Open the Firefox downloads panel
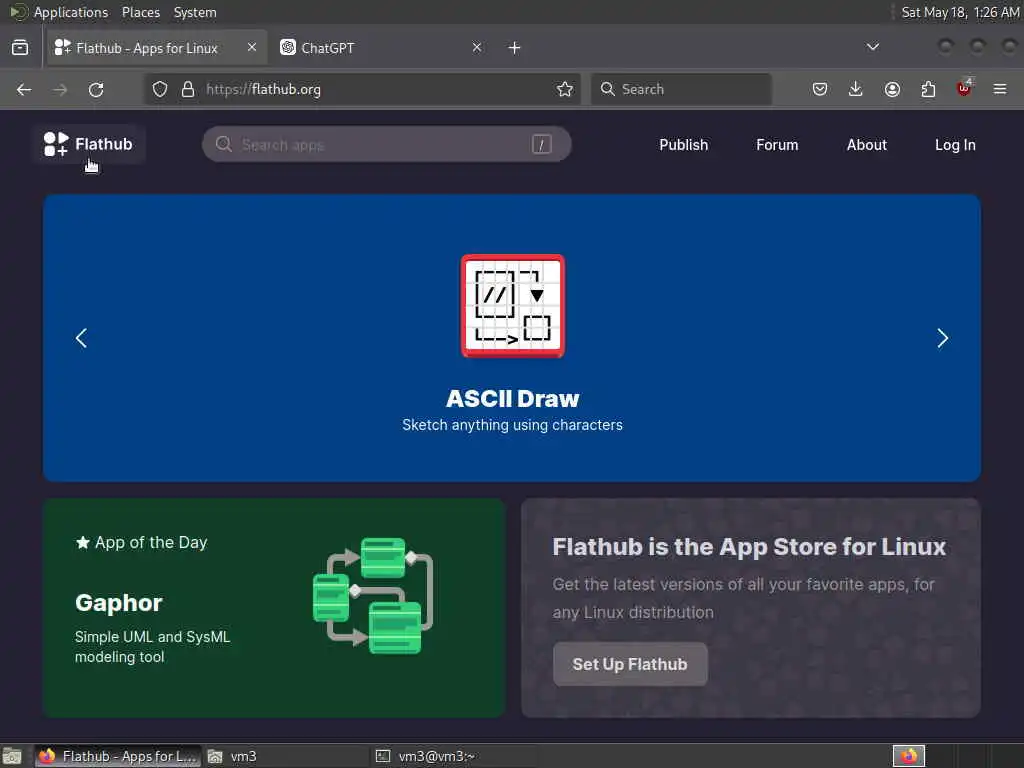The image size is (1024, 768). point(856,89)
